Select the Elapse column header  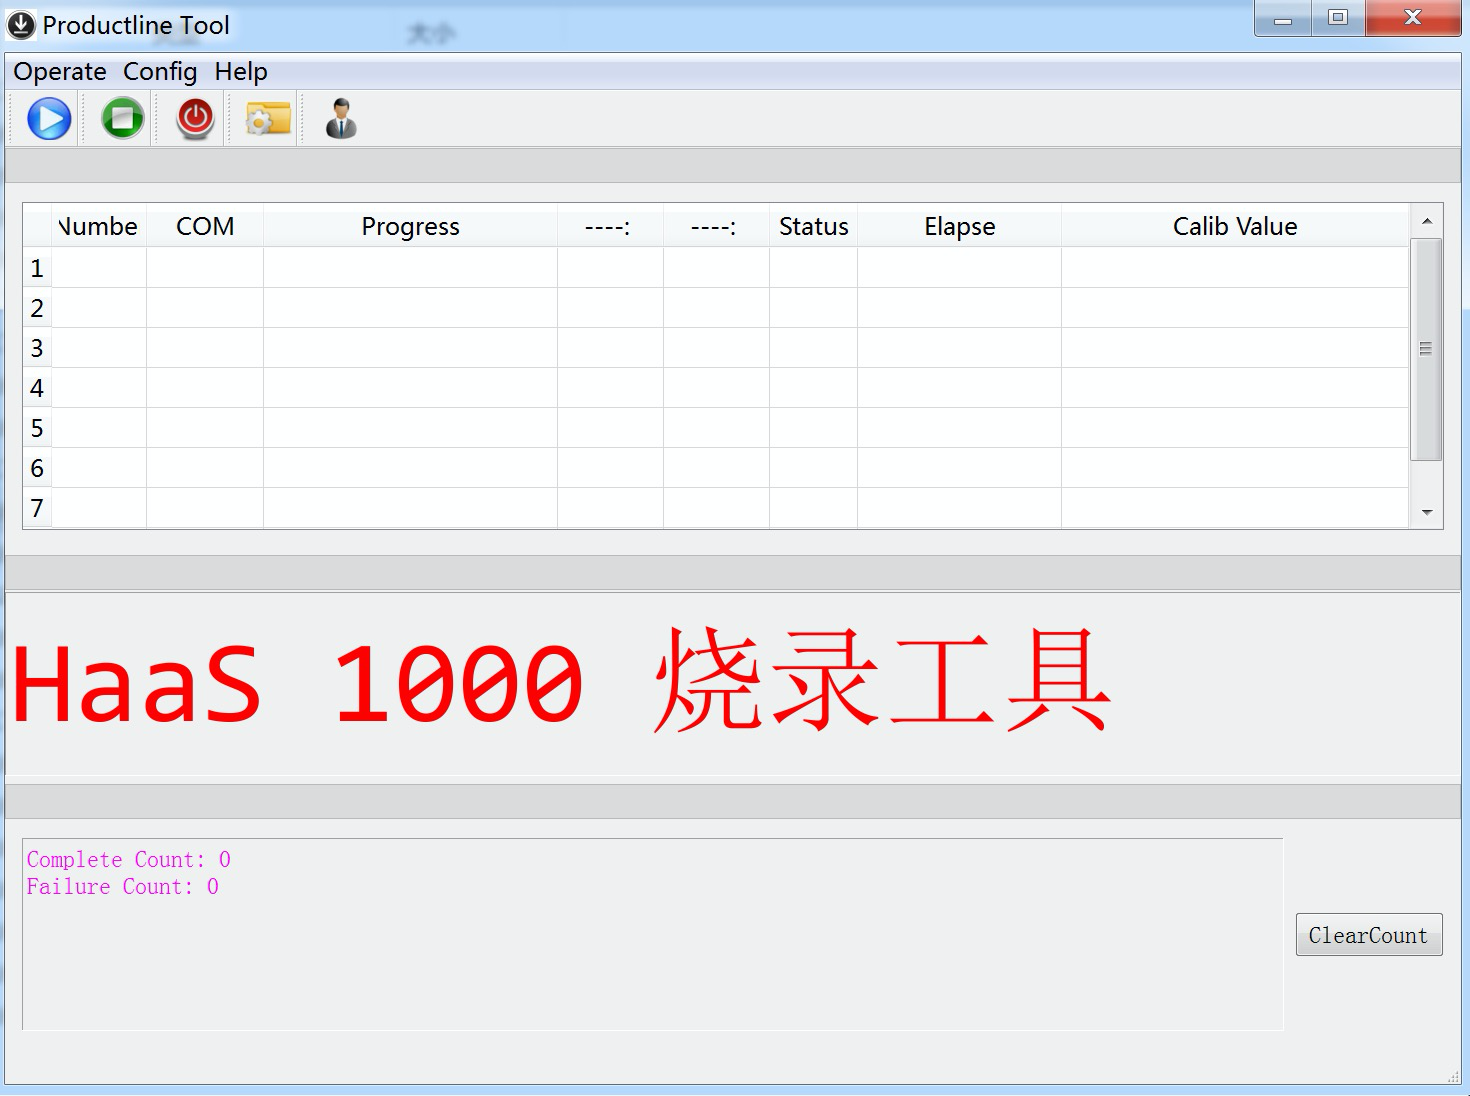click(x=959, y=226)
